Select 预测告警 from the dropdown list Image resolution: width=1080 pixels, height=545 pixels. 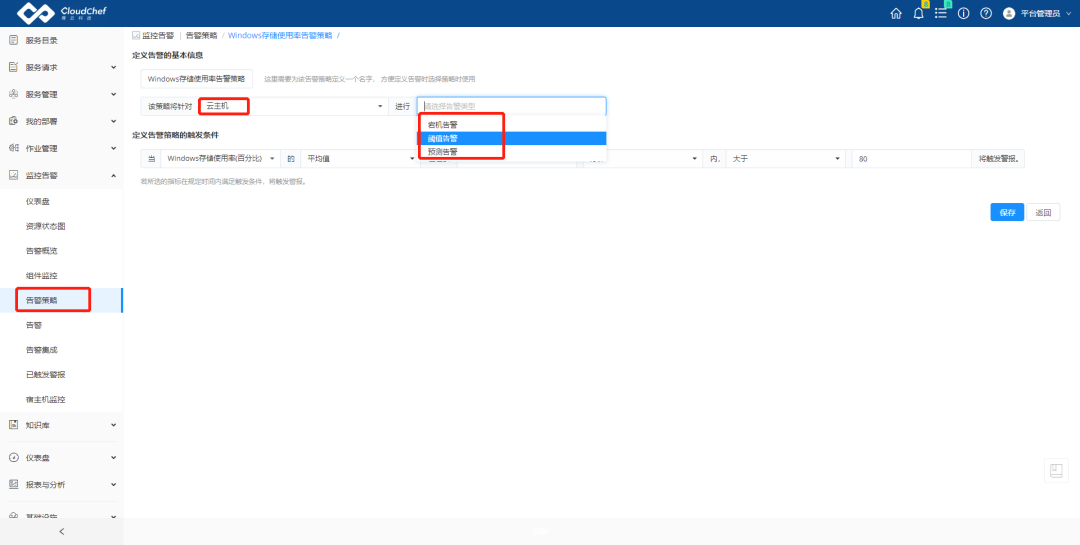[x=512, y=151]
